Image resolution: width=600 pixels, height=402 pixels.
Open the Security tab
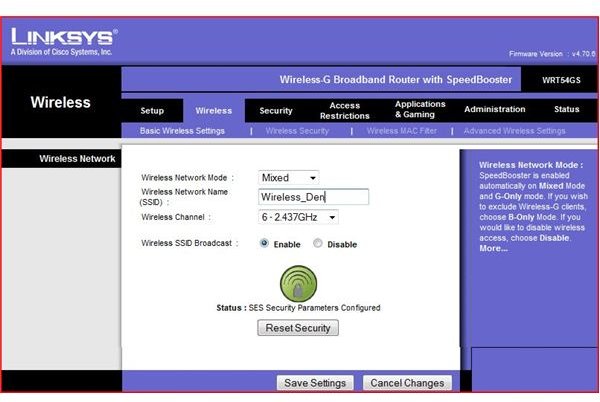276,111
